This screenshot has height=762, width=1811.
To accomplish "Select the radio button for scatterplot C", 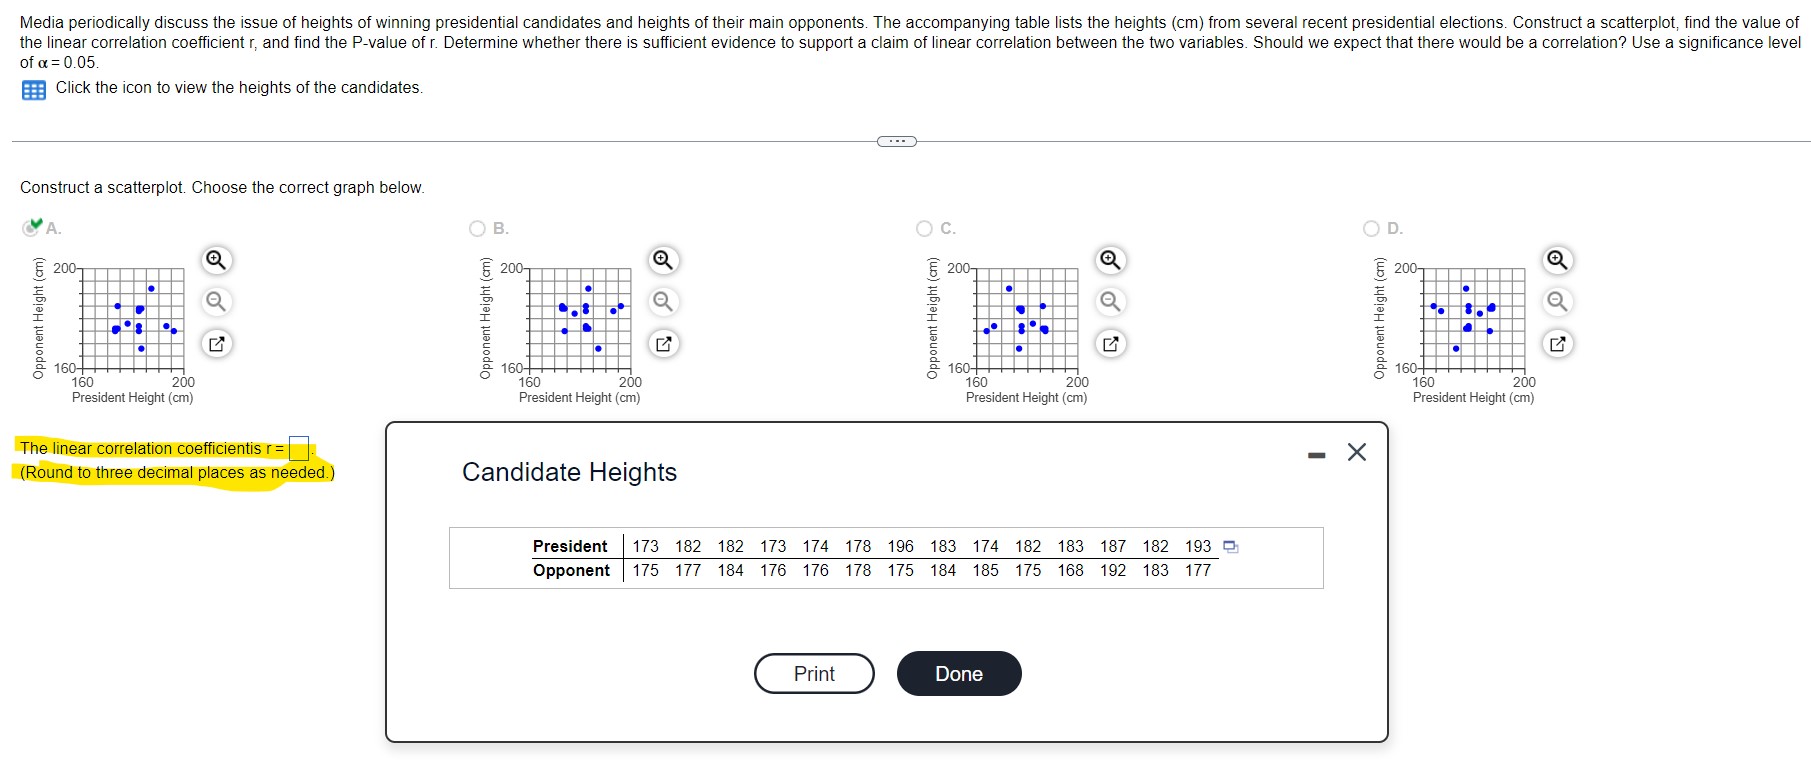I will click(x=924, y=227).
